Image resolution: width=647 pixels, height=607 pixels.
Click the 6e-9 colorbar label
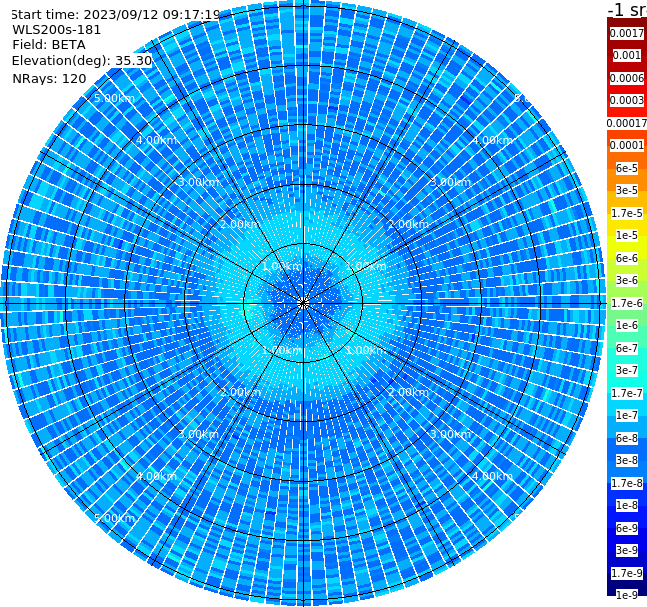point(627,528)
